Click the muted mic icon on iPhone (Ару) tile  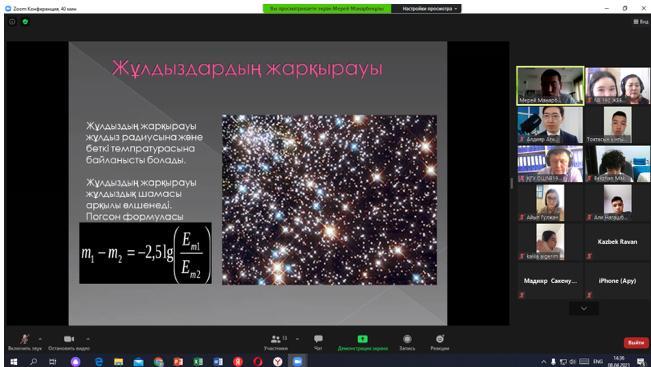coord(589,295)
